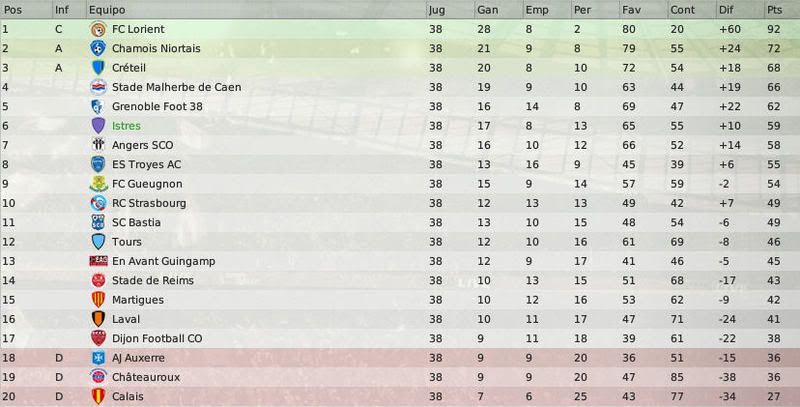Click the Angers SCO club logo
800x407 pixels.
coord(98,145)
